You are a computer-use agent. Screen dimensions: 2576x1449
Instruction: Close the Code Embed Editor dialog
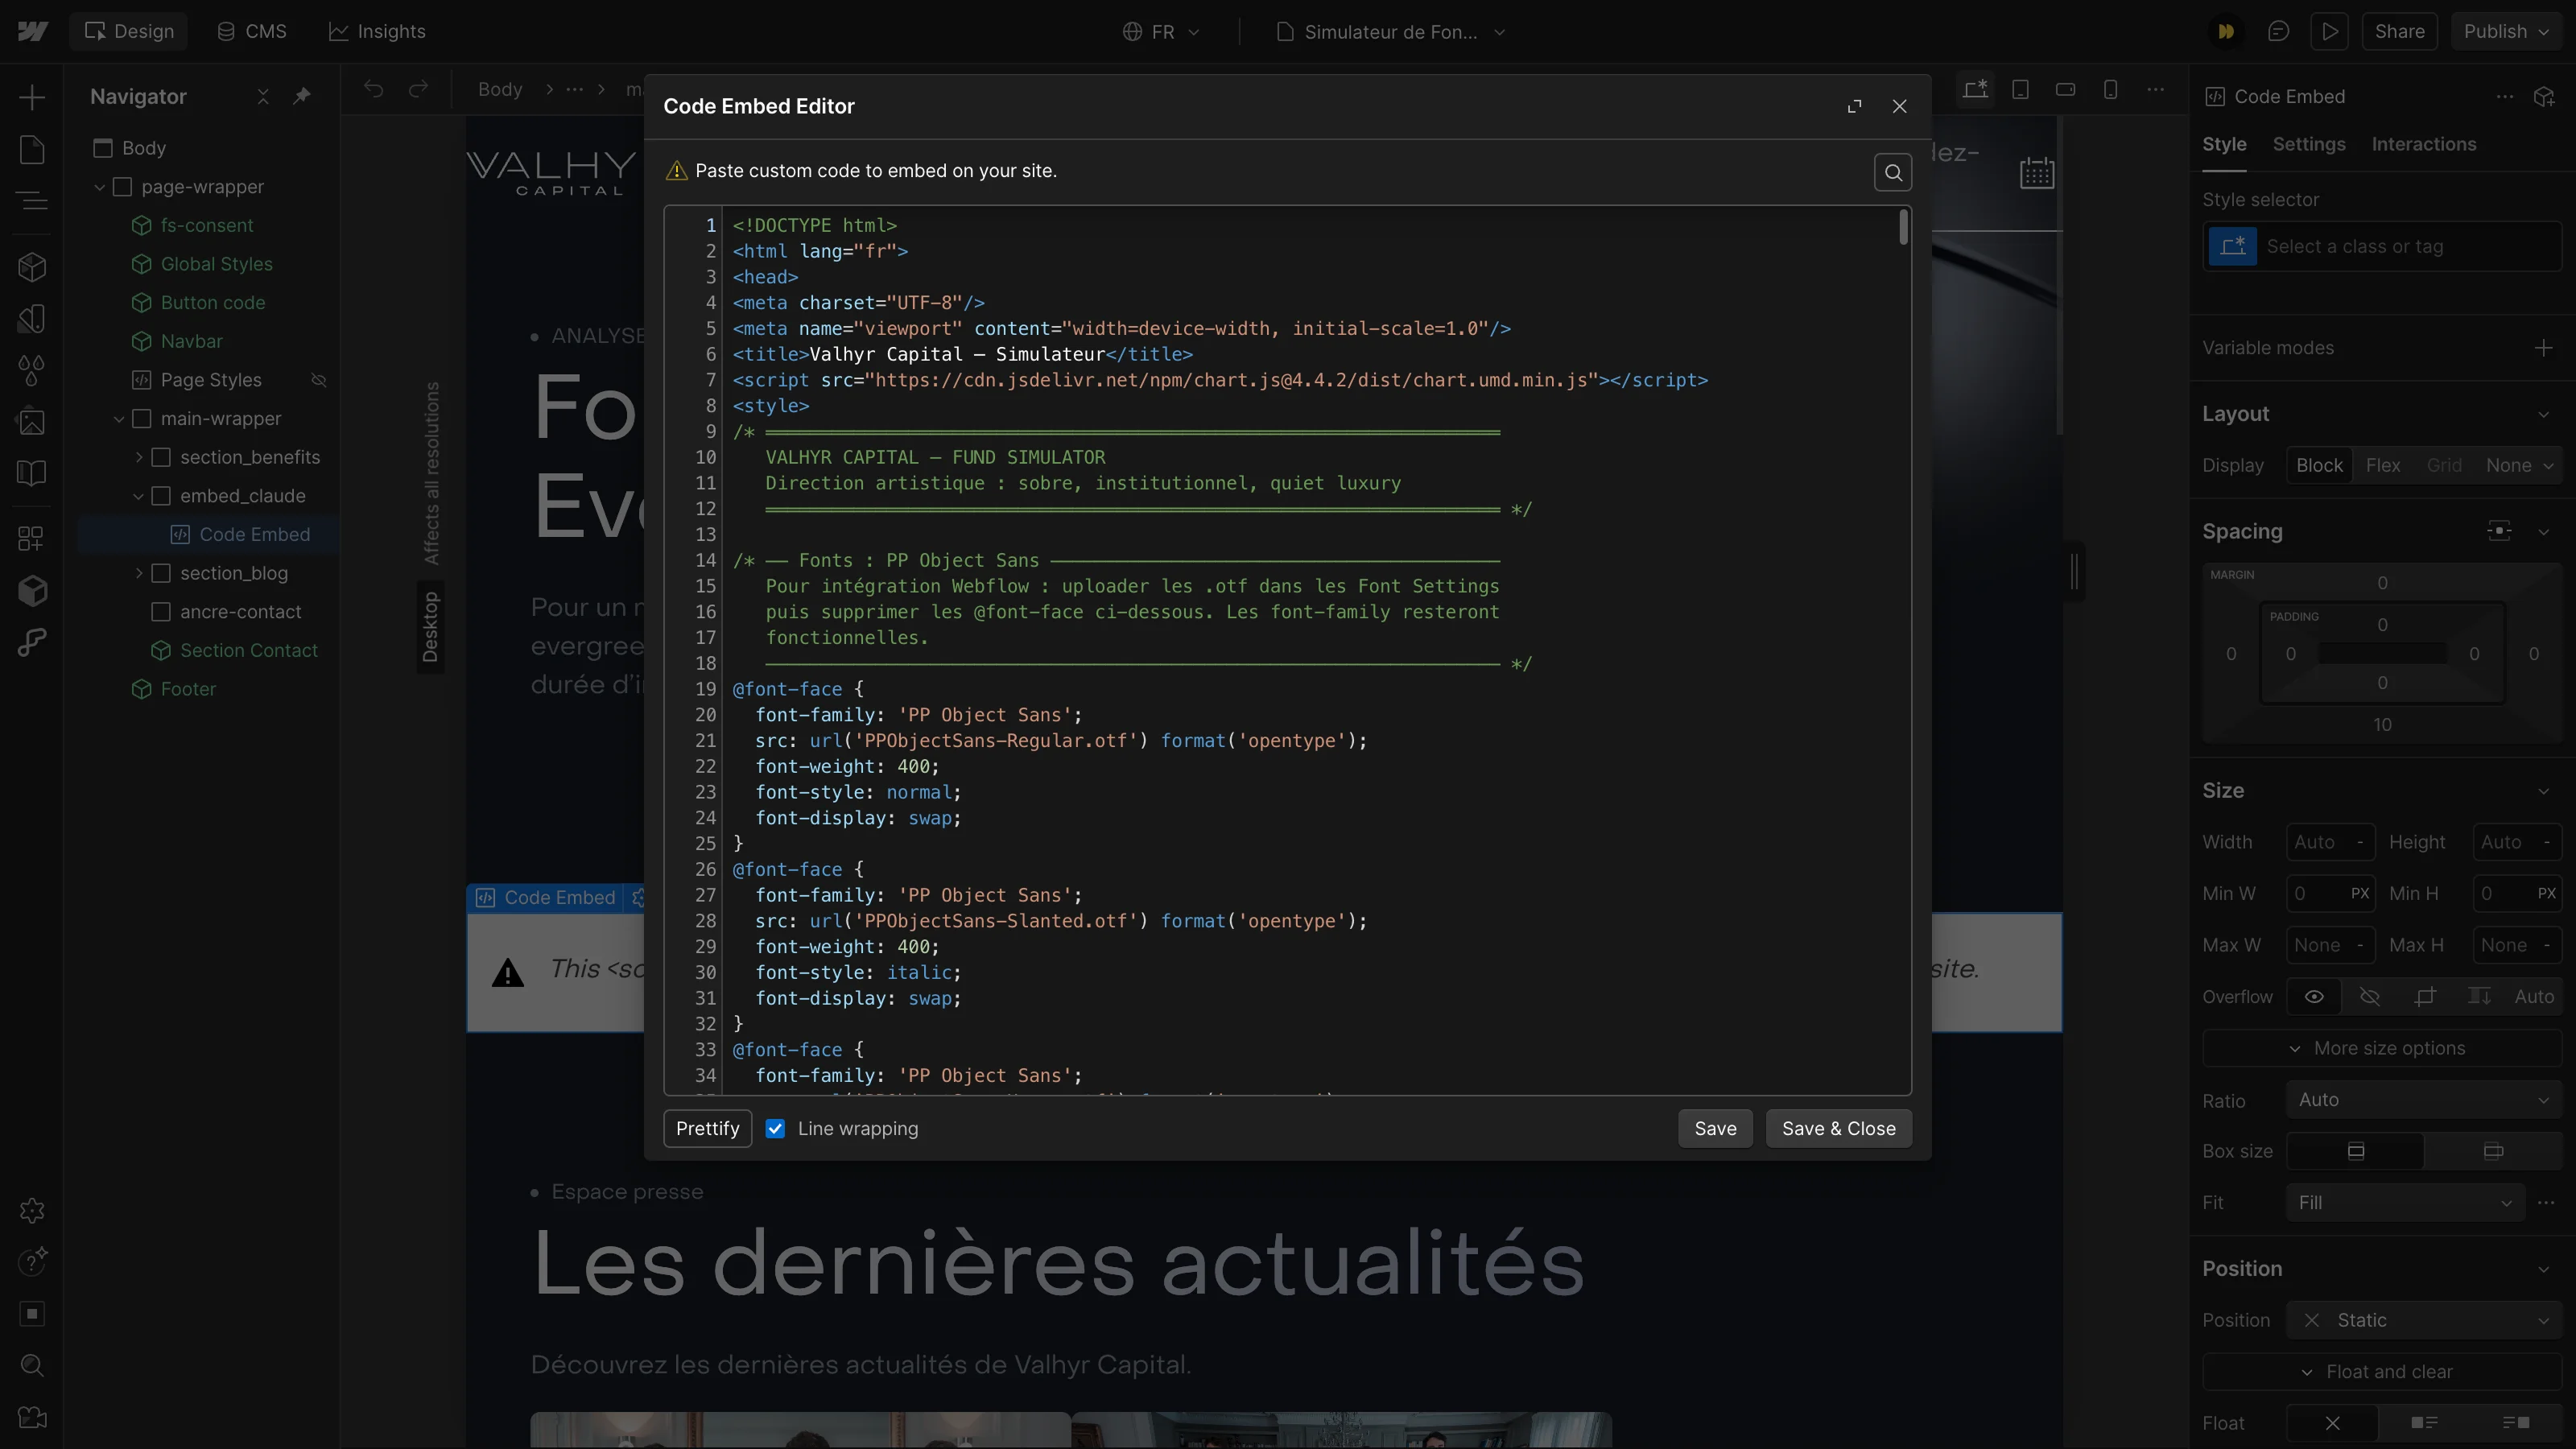(1899, 106)
